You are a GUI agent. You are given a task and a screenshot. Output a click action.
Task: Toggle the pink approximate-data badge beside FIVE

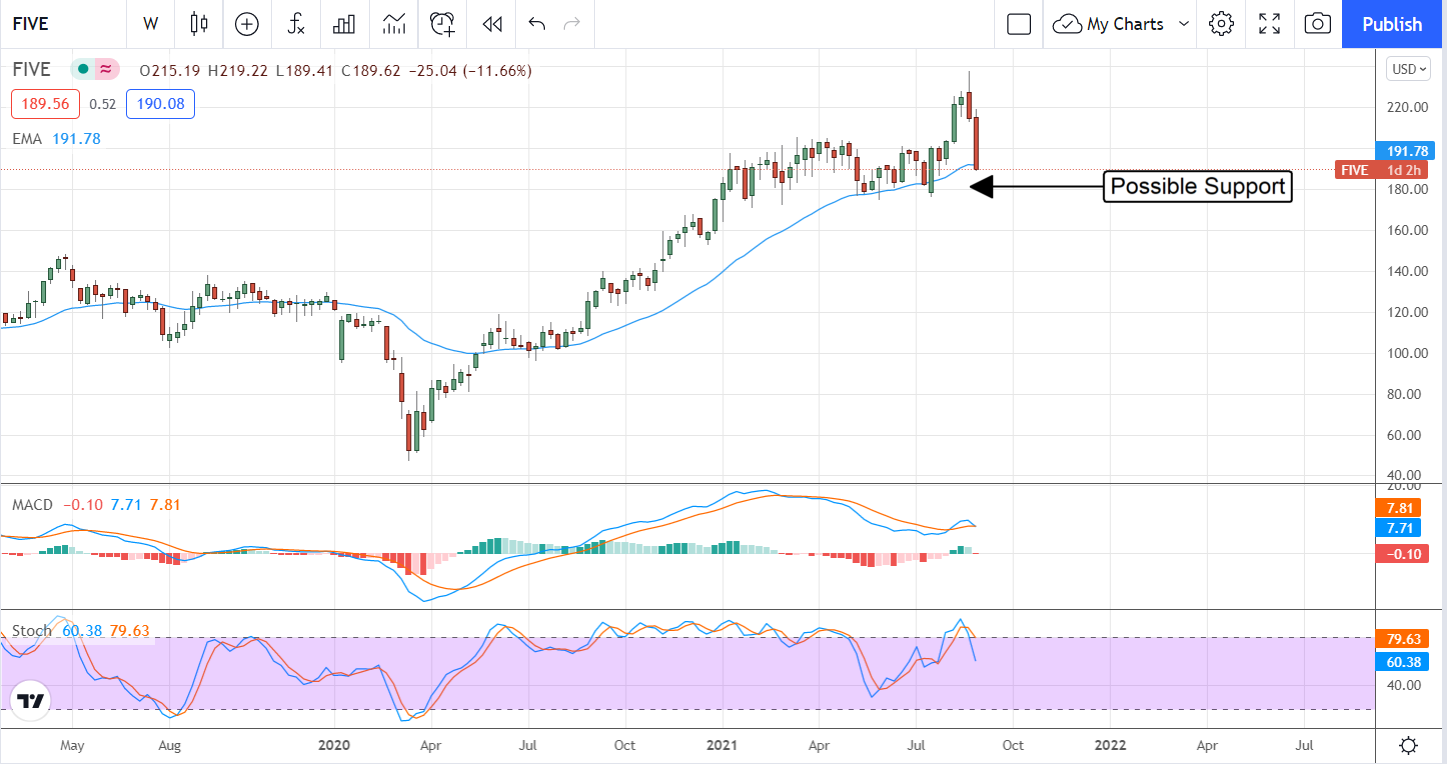click(105, 70)
